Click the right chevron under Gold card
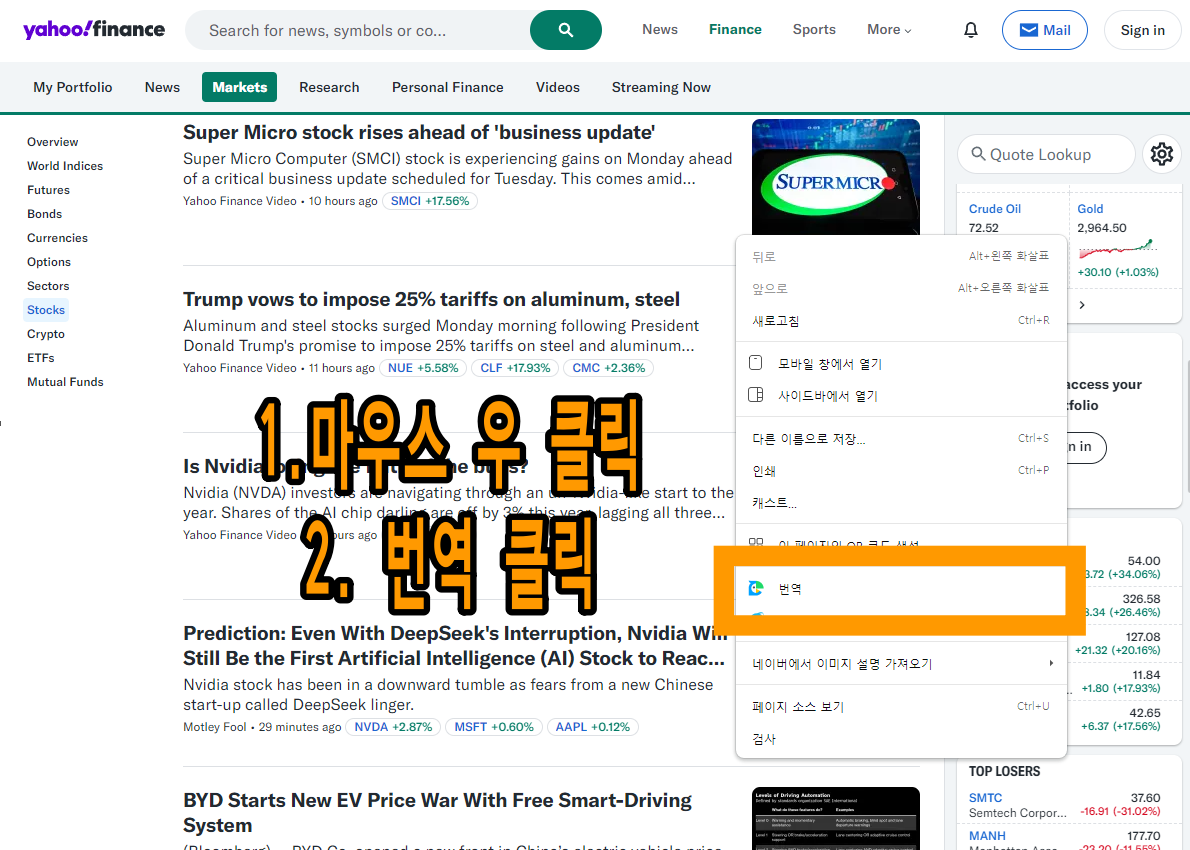This screenshot has width=1190, height=850. pyautogui.click(x=1082, y=305)
